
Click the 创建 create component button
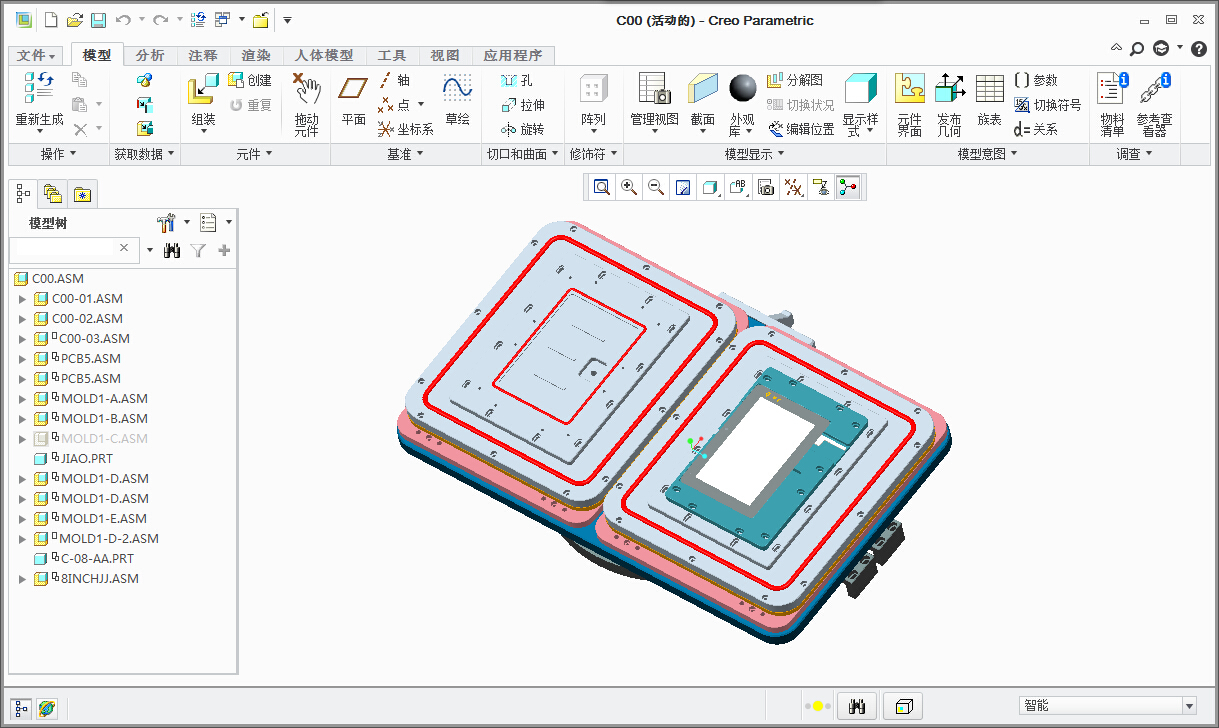pyautogui.click(x=250, y=80)
